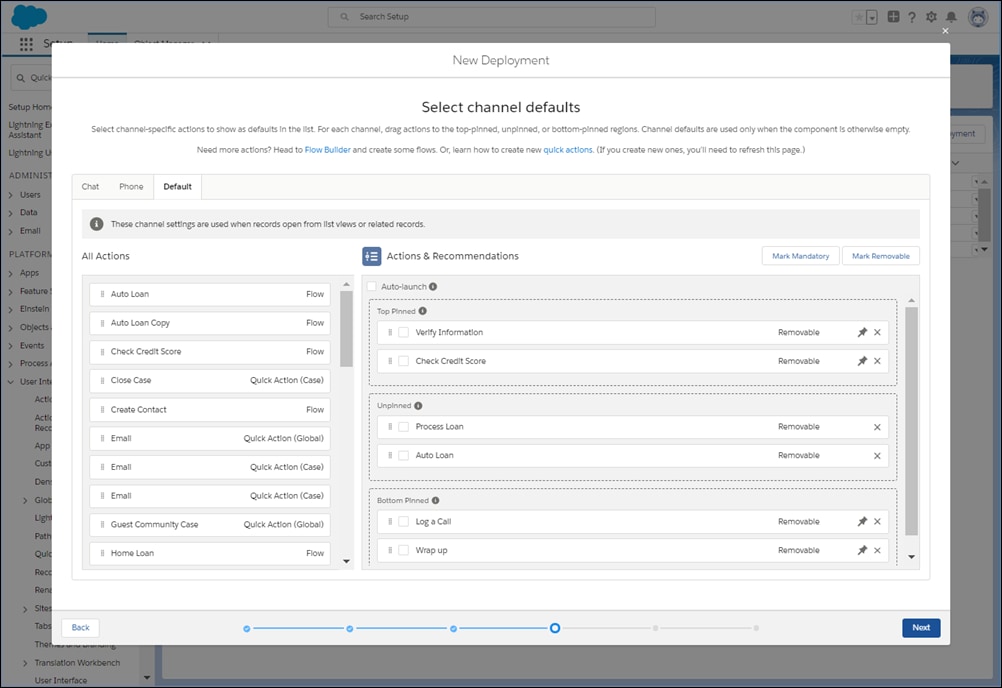
Task: Click the Search Setup field
Action: coord(491,17)
